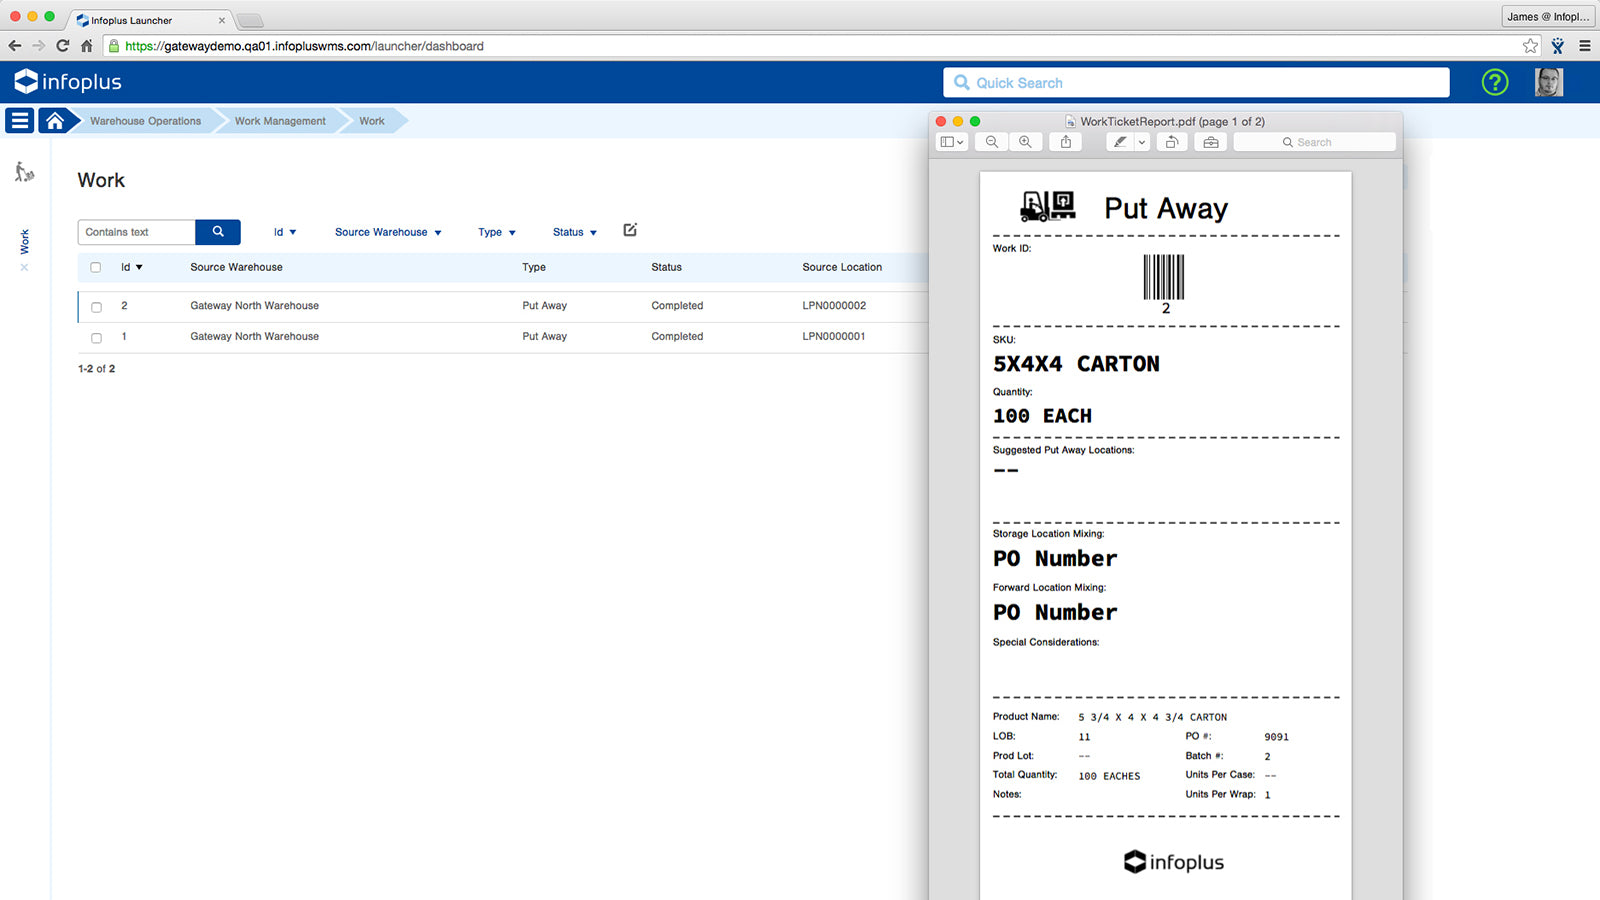
Task: Expand the sidebar view options in Preview
Action: [x=951, y=141]
